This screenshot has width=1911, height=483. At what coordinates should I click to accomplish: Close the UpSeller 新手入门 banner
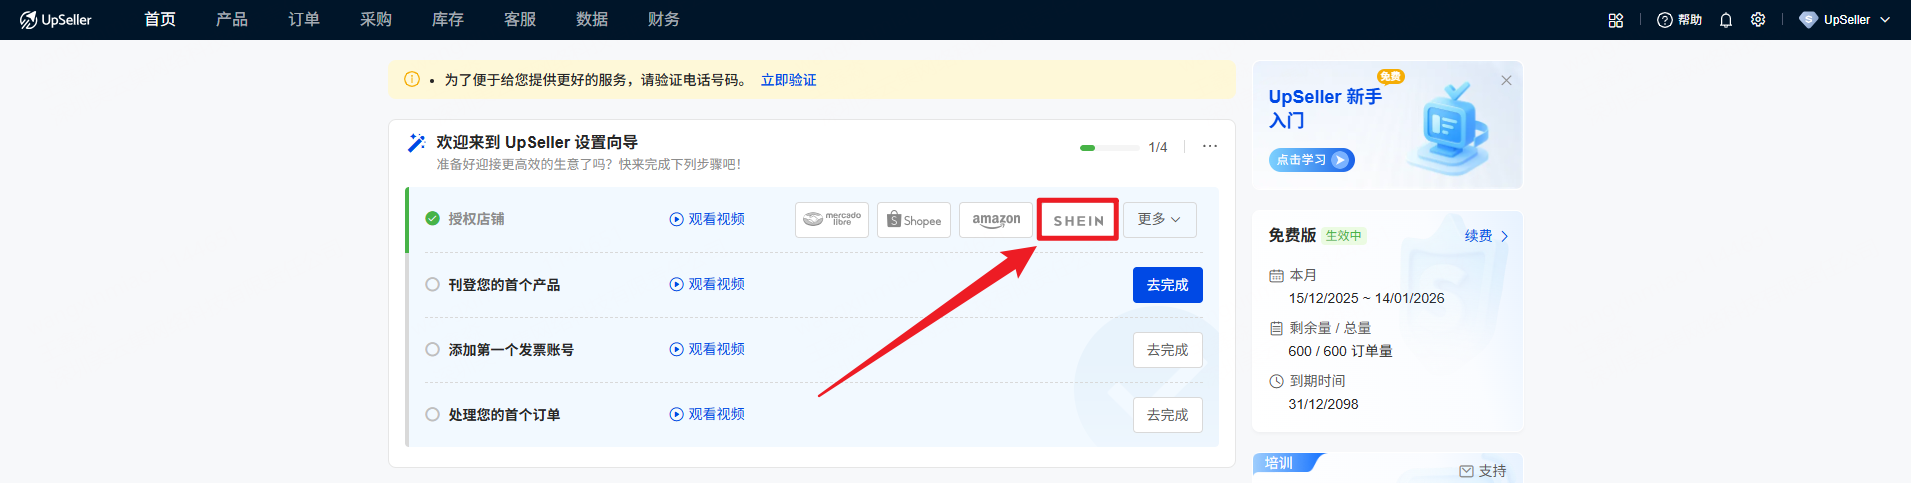(x=1506, y=81)
